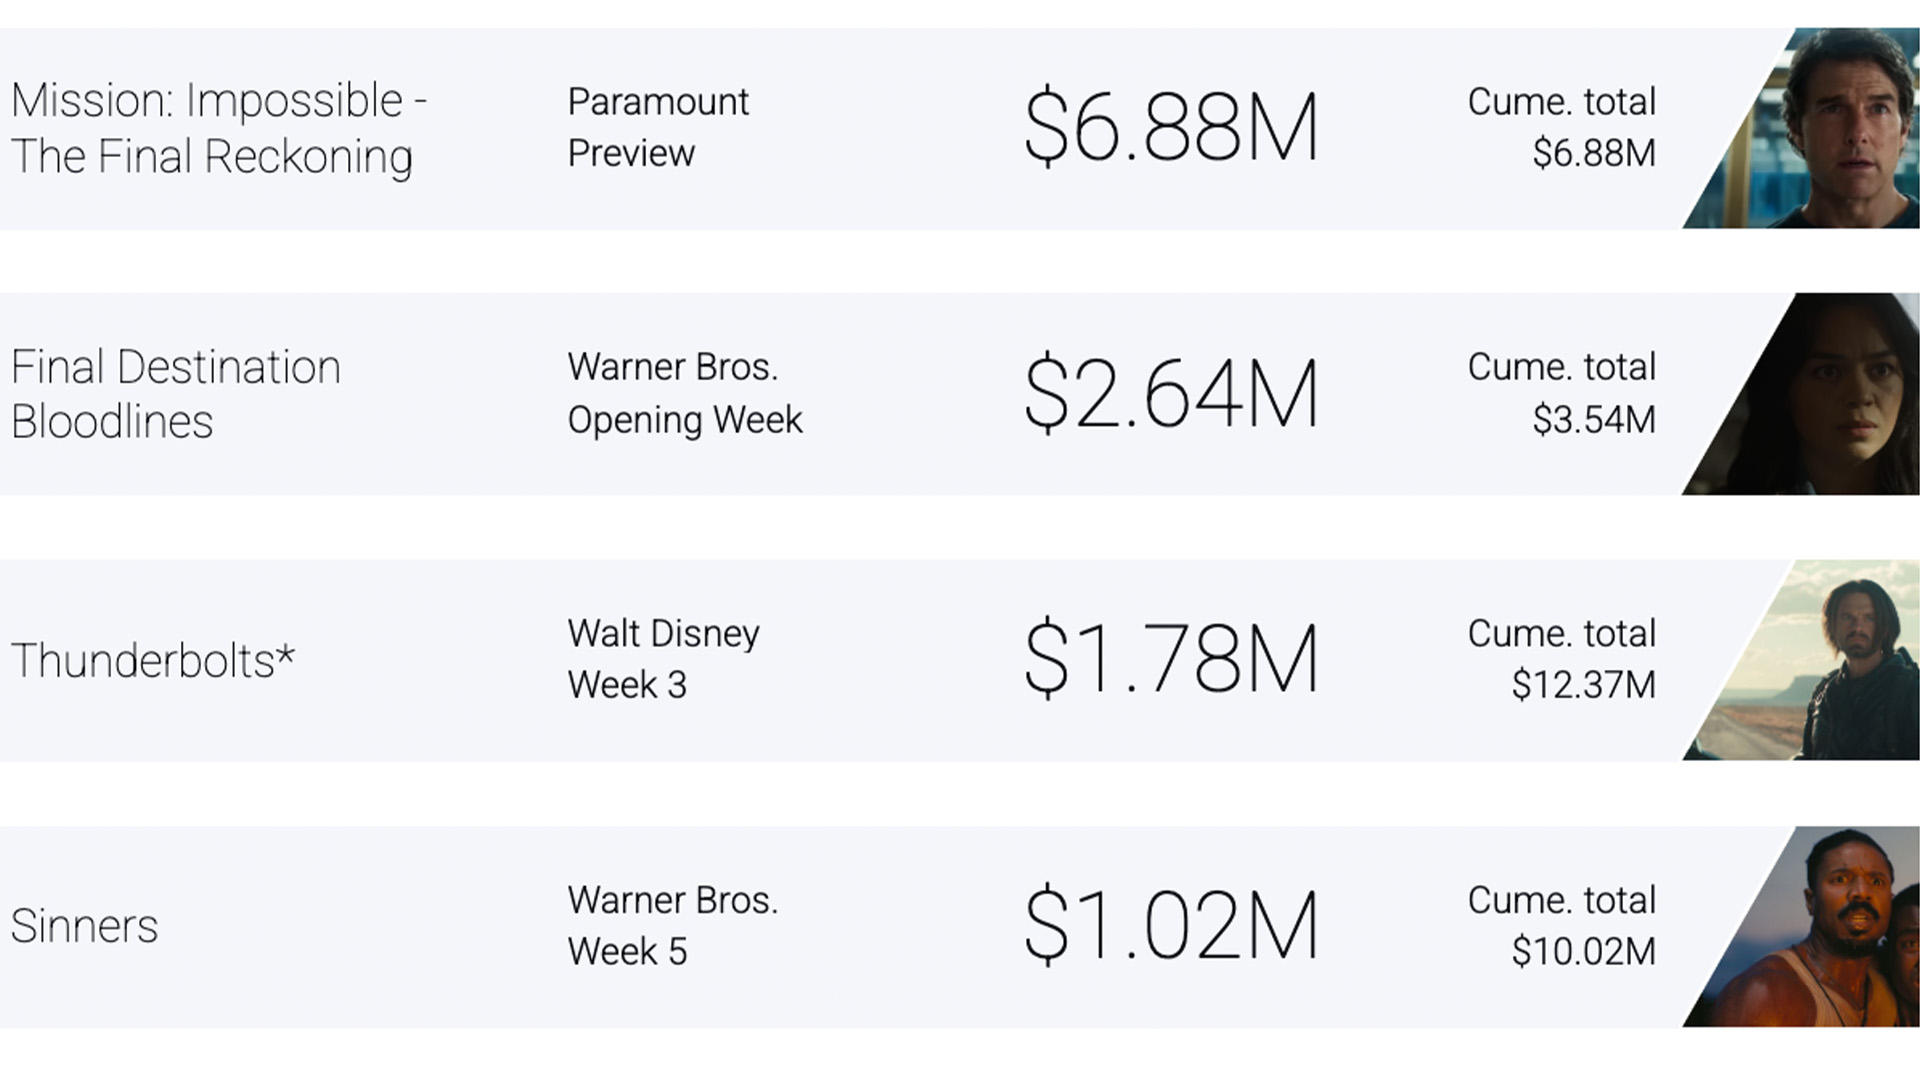Select the $6.88M box office figure
The image size is (1920, 1080).
tap(1171, 127)
